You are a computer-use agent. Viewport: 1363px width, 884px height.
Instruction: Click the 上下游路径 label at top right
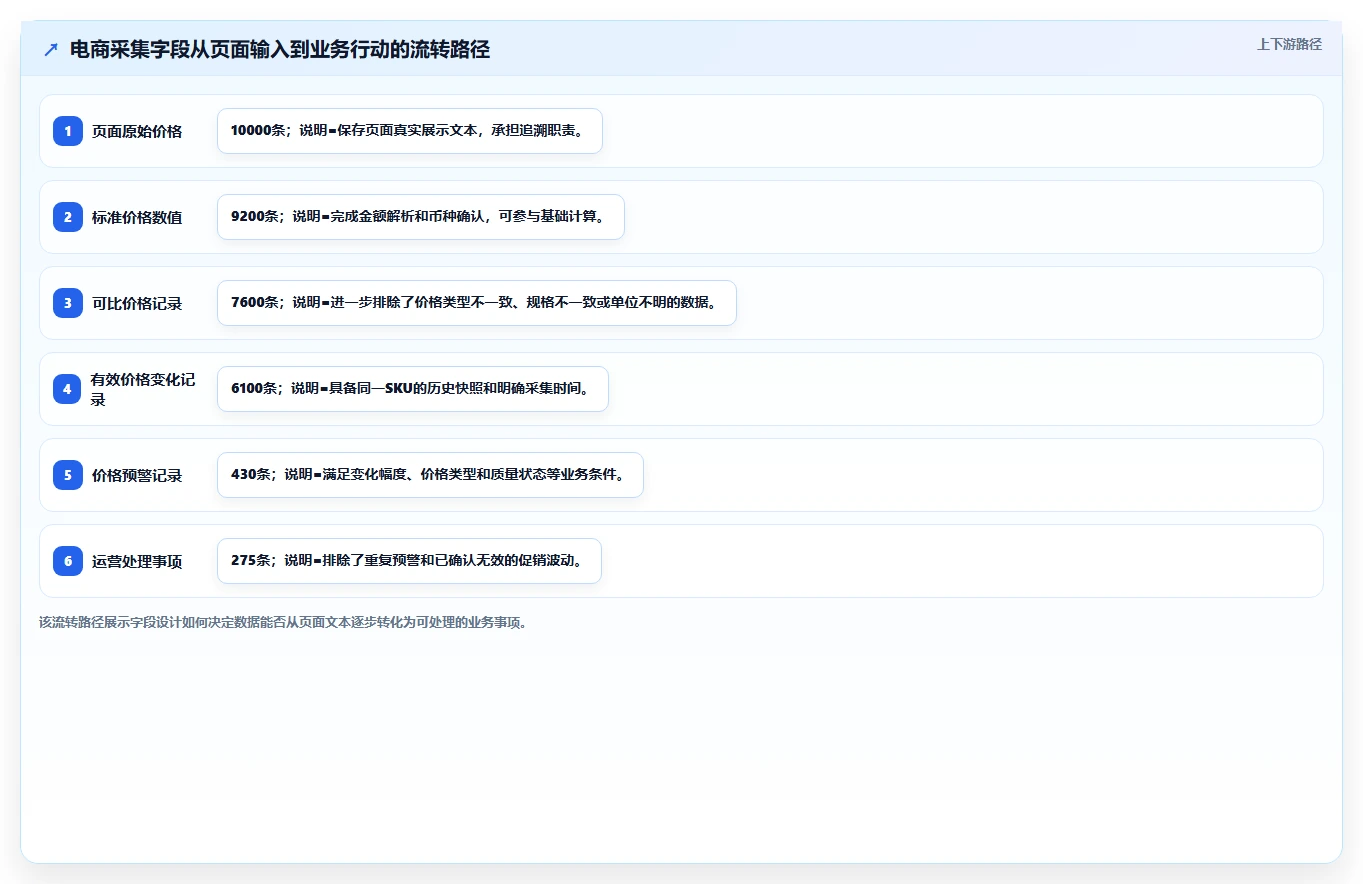tap(1289, 44)
